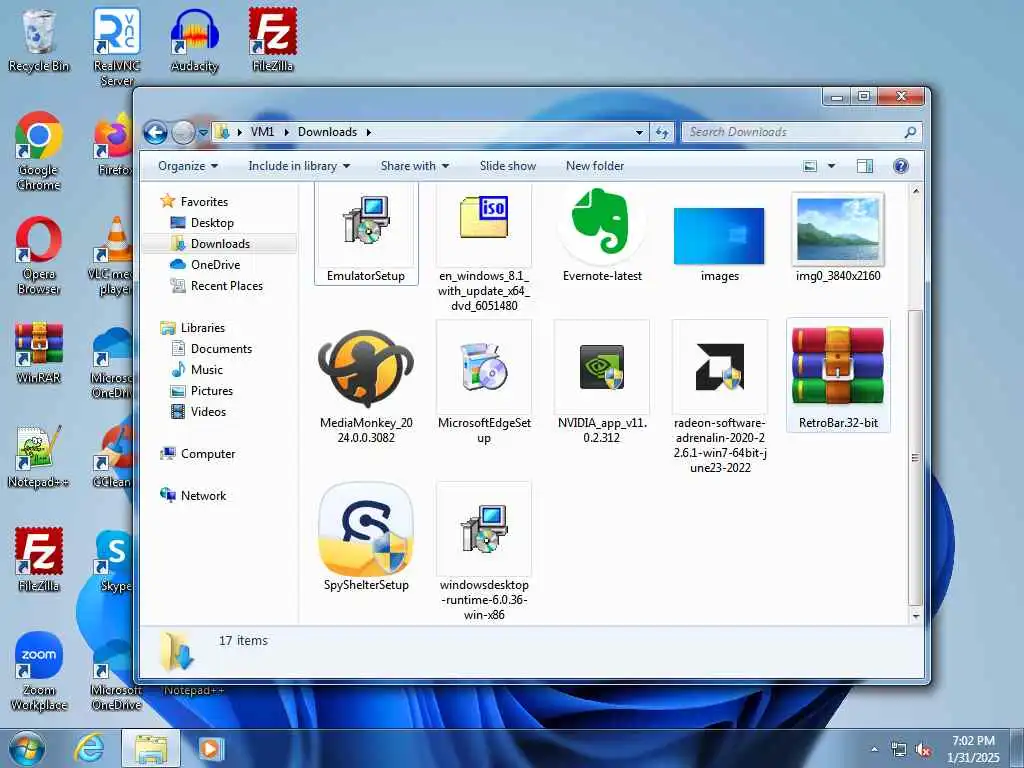The image size is (1024, 768).
Task: Click the Back navigation arrow
Action: point(155,133)
